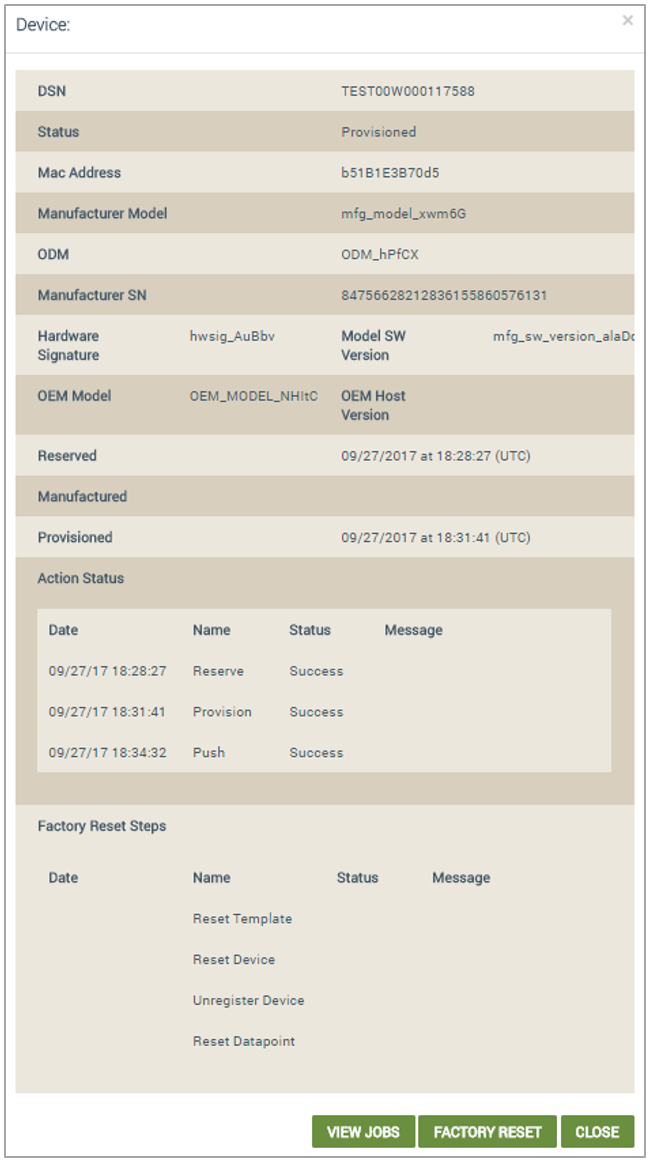Click the Manufacturer SN number
The width and height of the screenshot is (649, 1162).
[x=444, y=295]
